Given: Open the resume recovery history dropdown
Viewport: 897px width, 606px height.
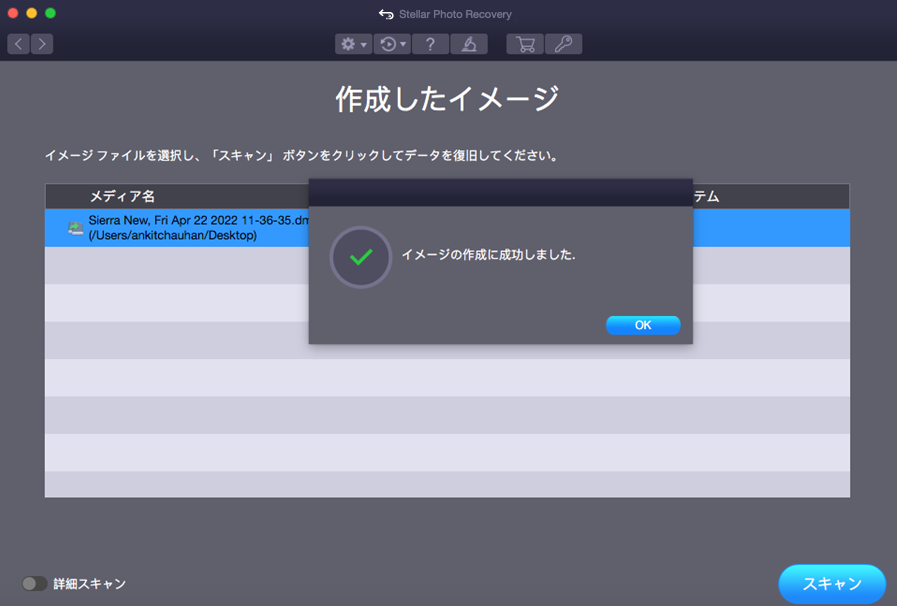Looking at the screenshot, I should pyautogui.click(x=392, y=44).
